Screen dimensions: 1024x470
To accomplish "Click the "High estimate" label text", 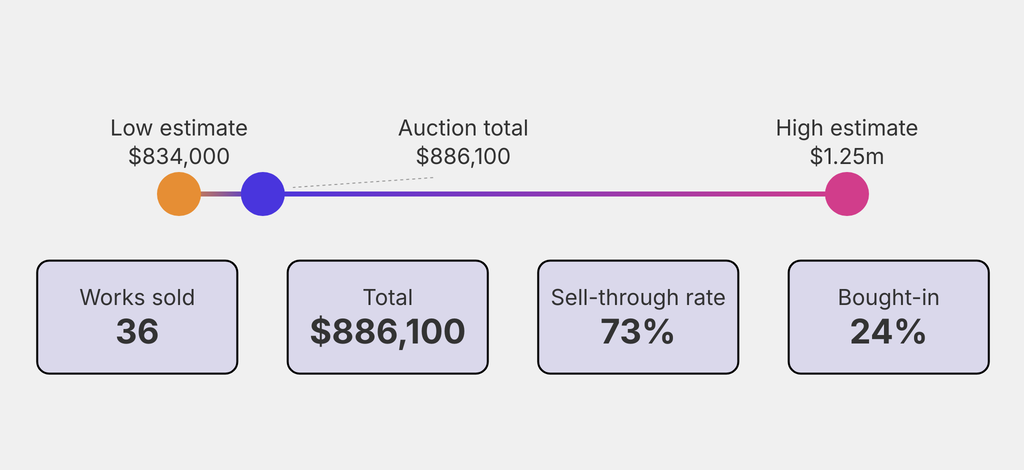I will pyautogui.click(x=847, y=128).
